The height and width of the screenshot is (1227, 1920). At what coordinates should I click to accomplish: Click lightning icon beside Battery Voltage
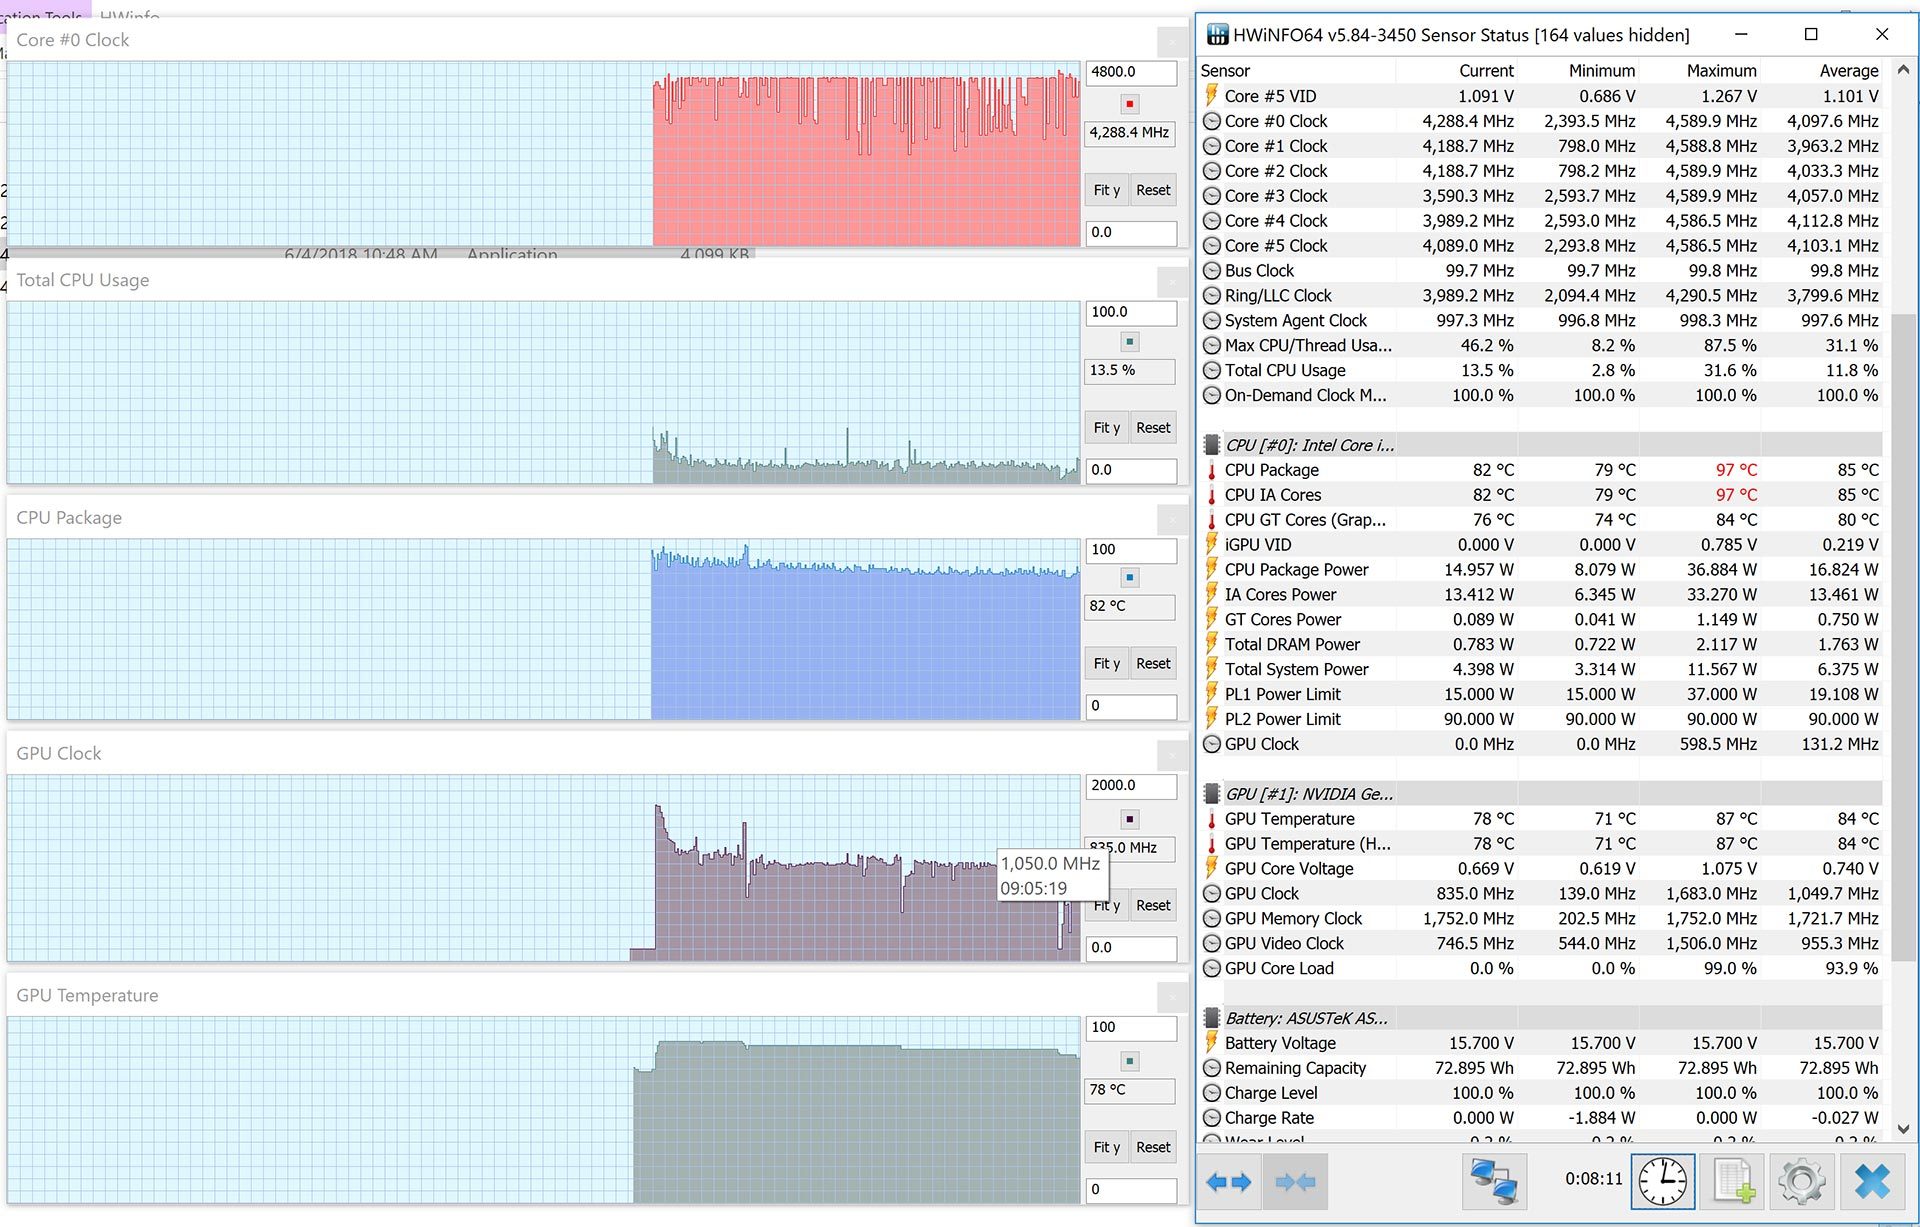coord(1212,1043)
